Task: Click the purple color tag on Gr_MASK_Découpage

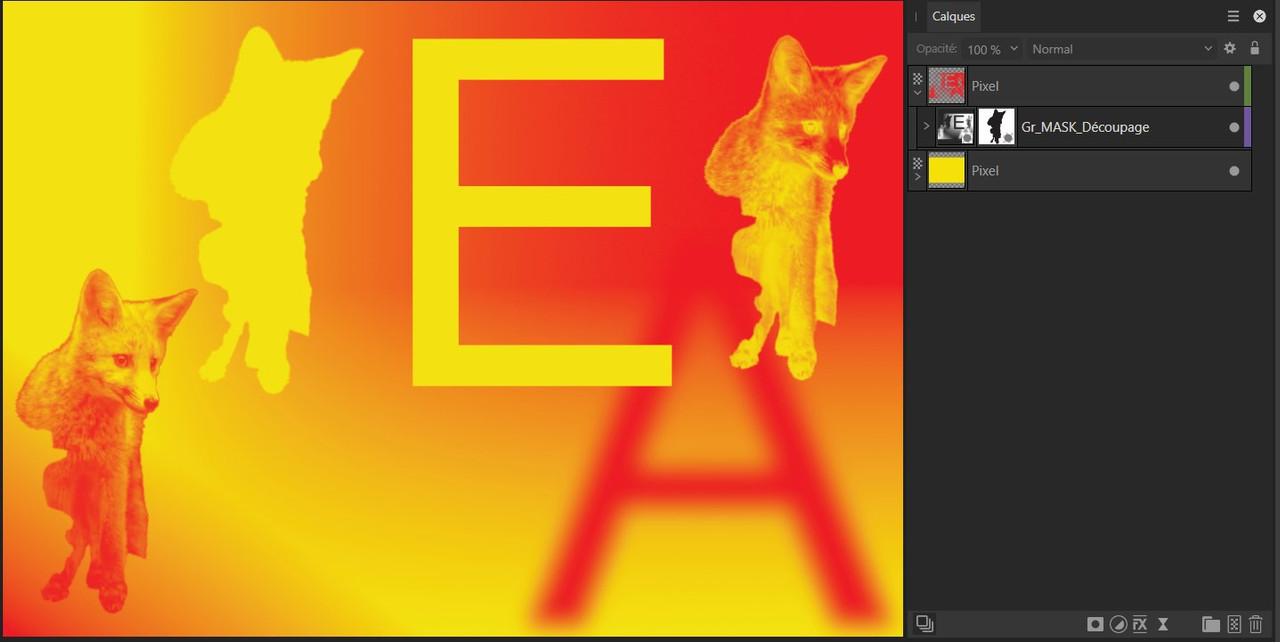Action: point(1247,127)
